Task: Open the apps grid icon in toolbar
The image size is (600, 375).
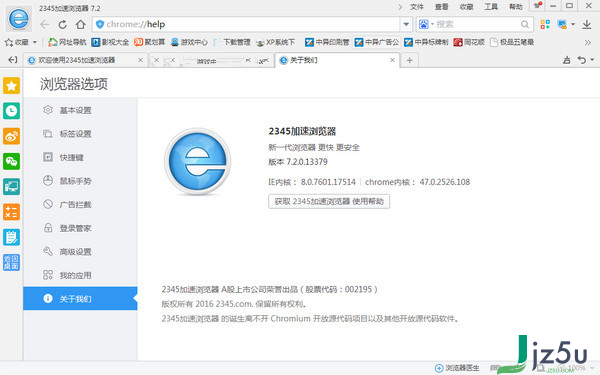Action: [545, 24]
